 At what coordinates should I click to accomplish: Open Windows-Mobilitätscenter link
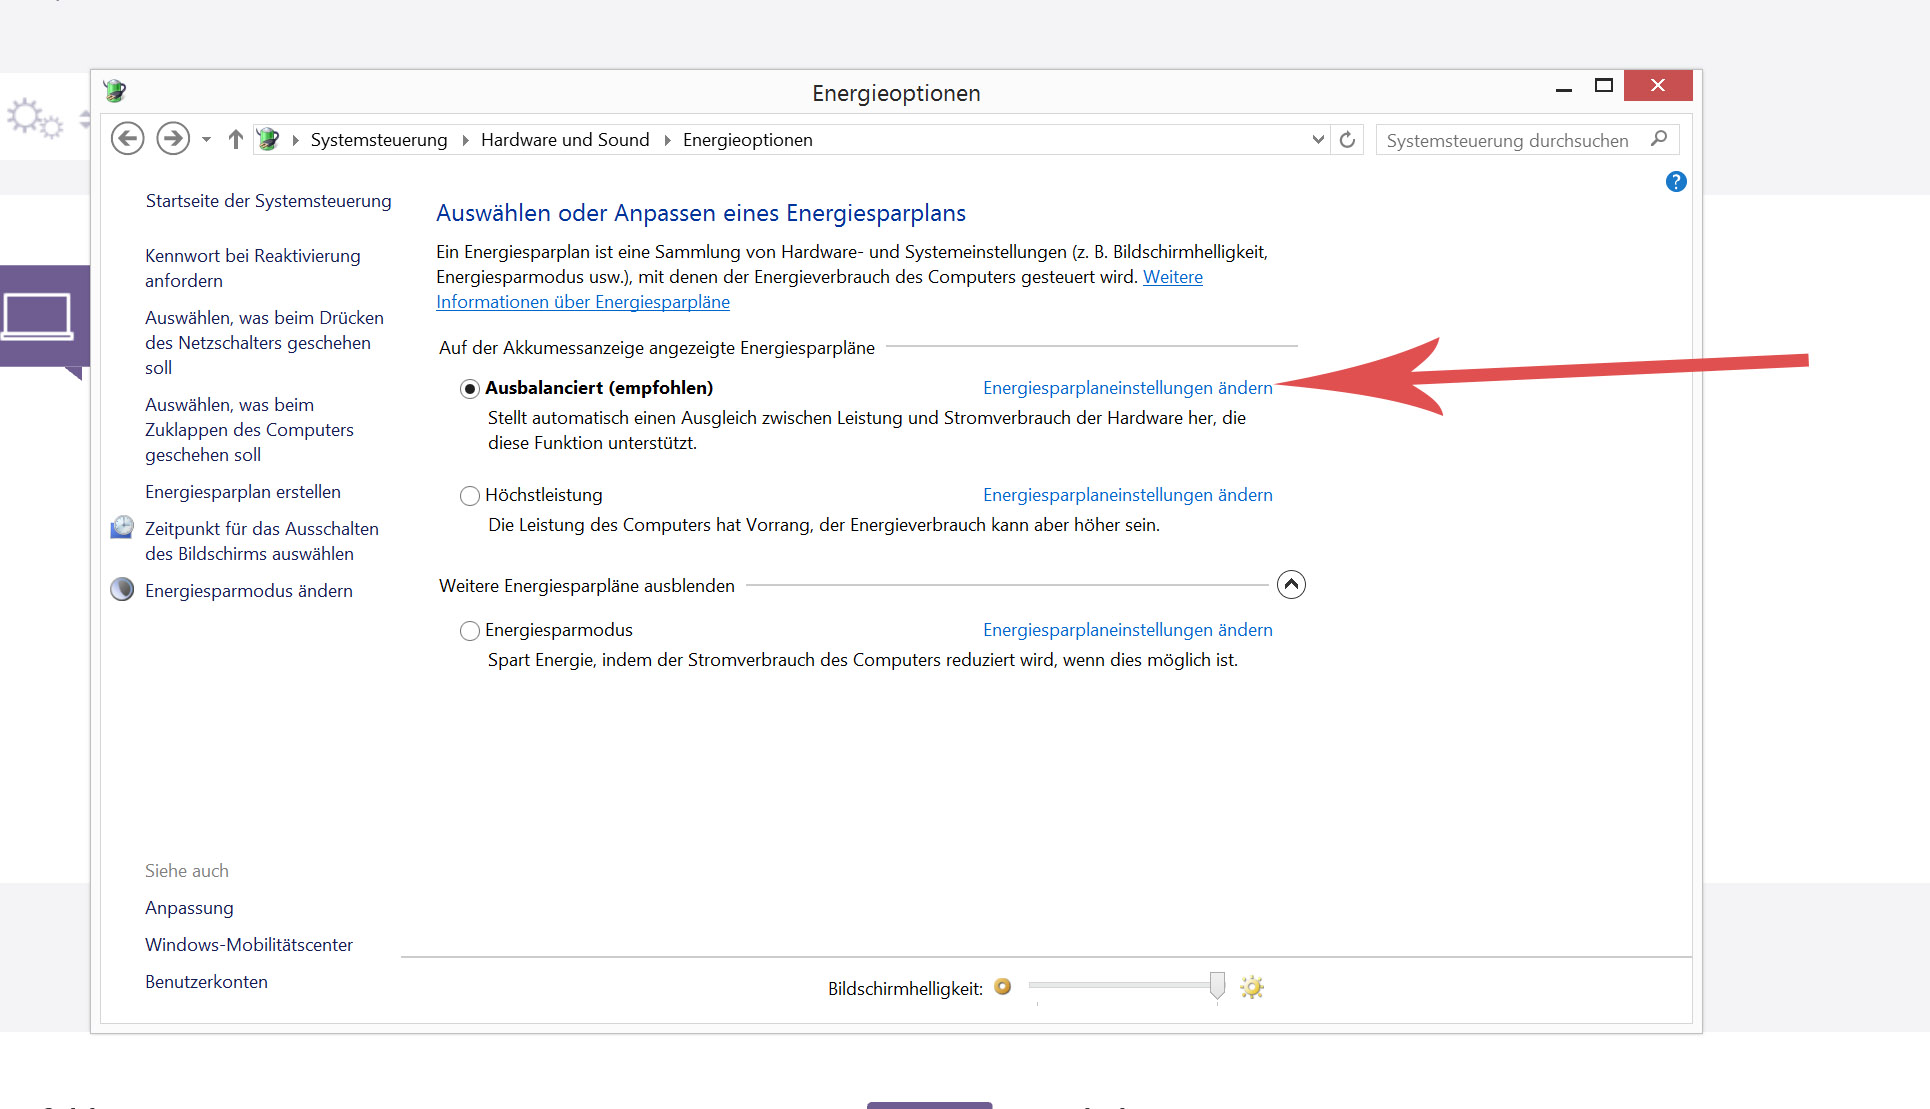click(x=249, y=945)
